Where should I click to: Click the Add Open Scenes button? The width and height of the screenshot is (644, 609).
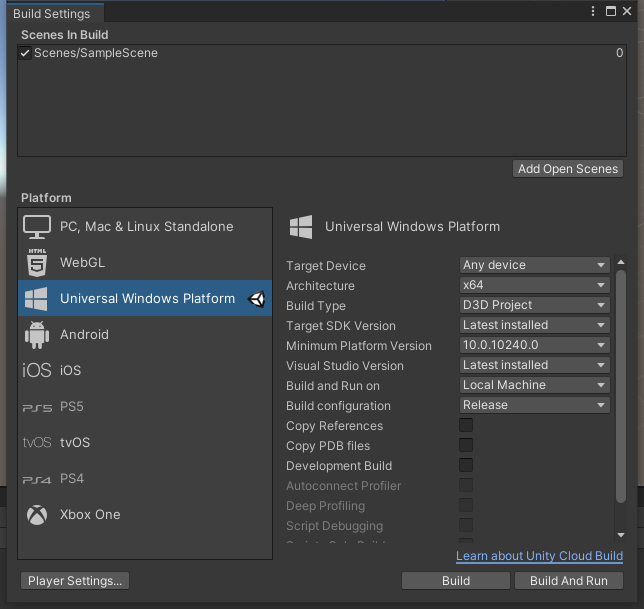(568, 169)
